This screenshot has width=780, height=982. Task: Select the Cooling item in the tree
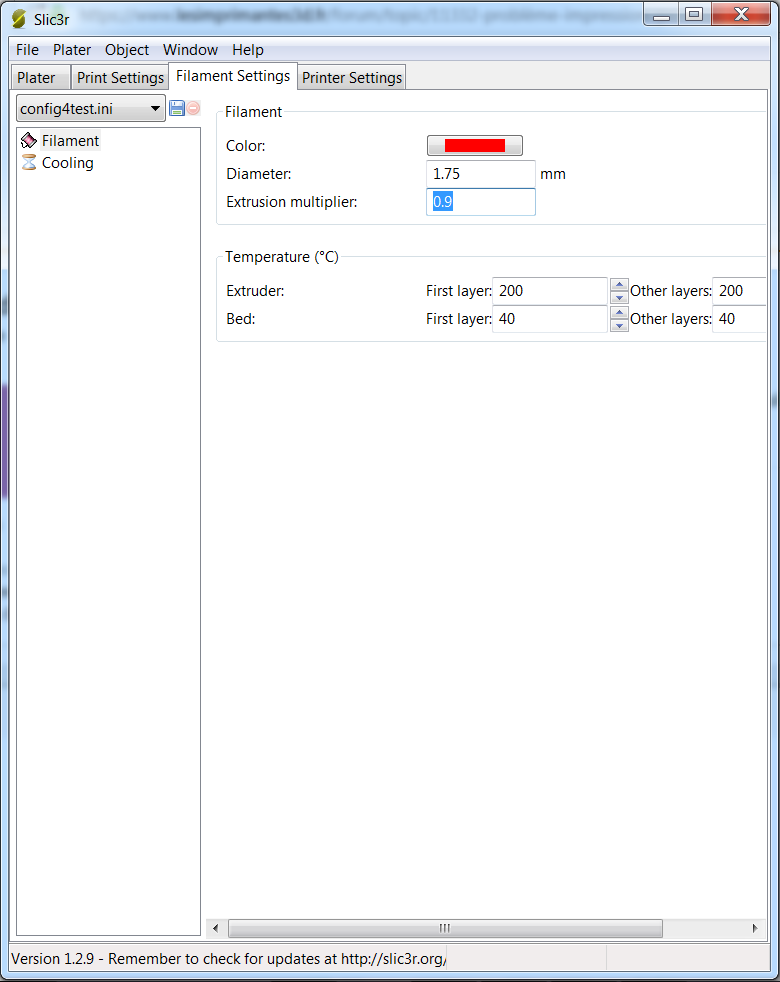click(68, 163)
